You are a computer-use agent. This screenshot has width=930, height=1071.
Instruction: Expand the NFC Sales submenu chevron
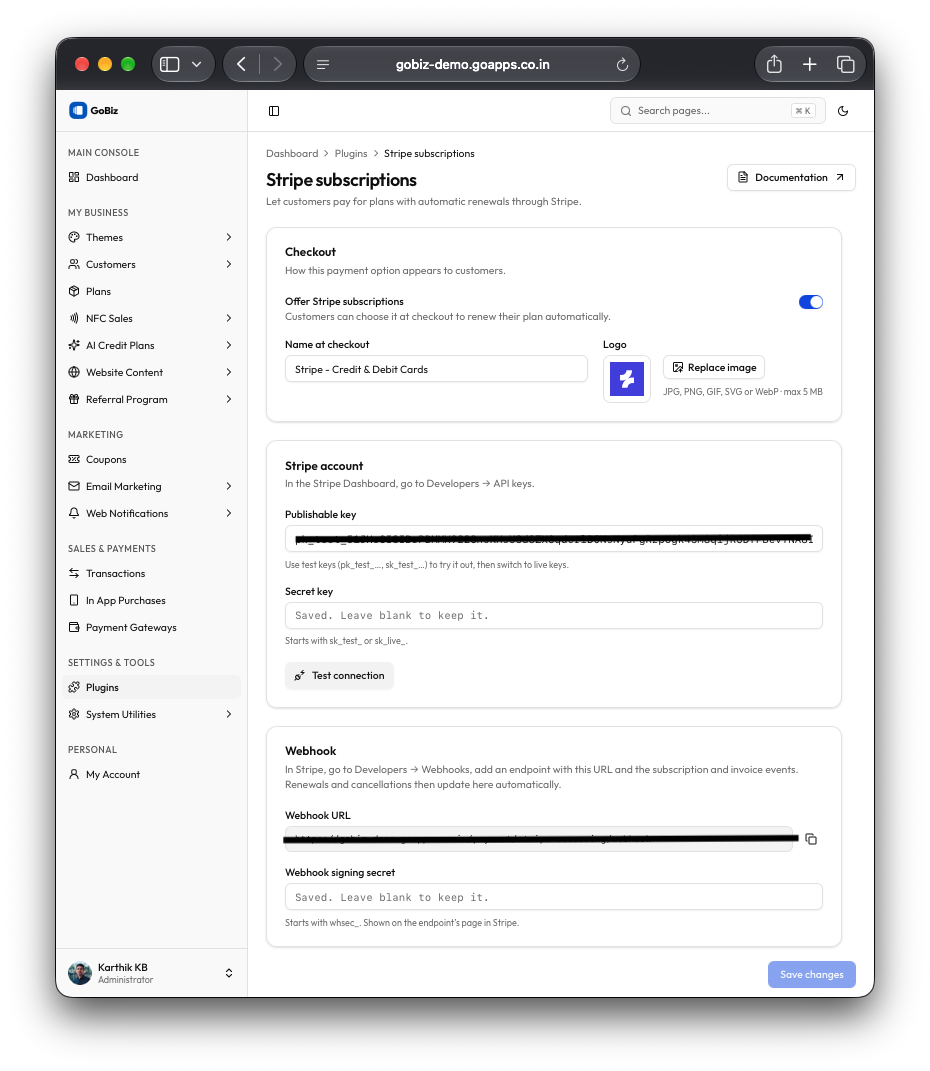tap(229, 318)
